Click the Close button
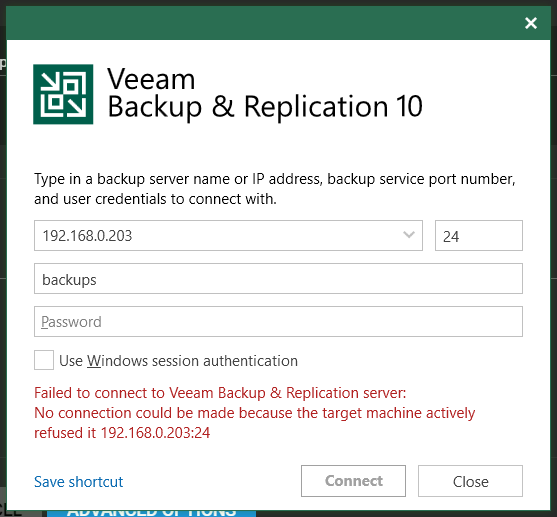This screenshot has height=517, width=557. tap(470, 481)
